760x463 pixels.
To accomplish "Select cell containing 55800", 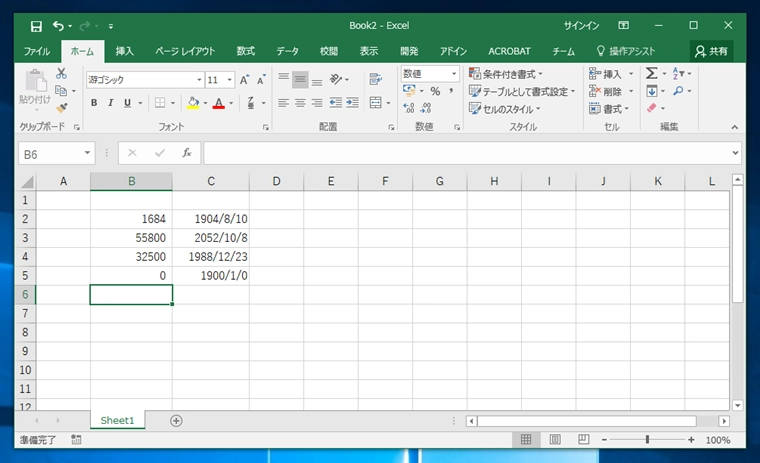I will coord(131,238).
